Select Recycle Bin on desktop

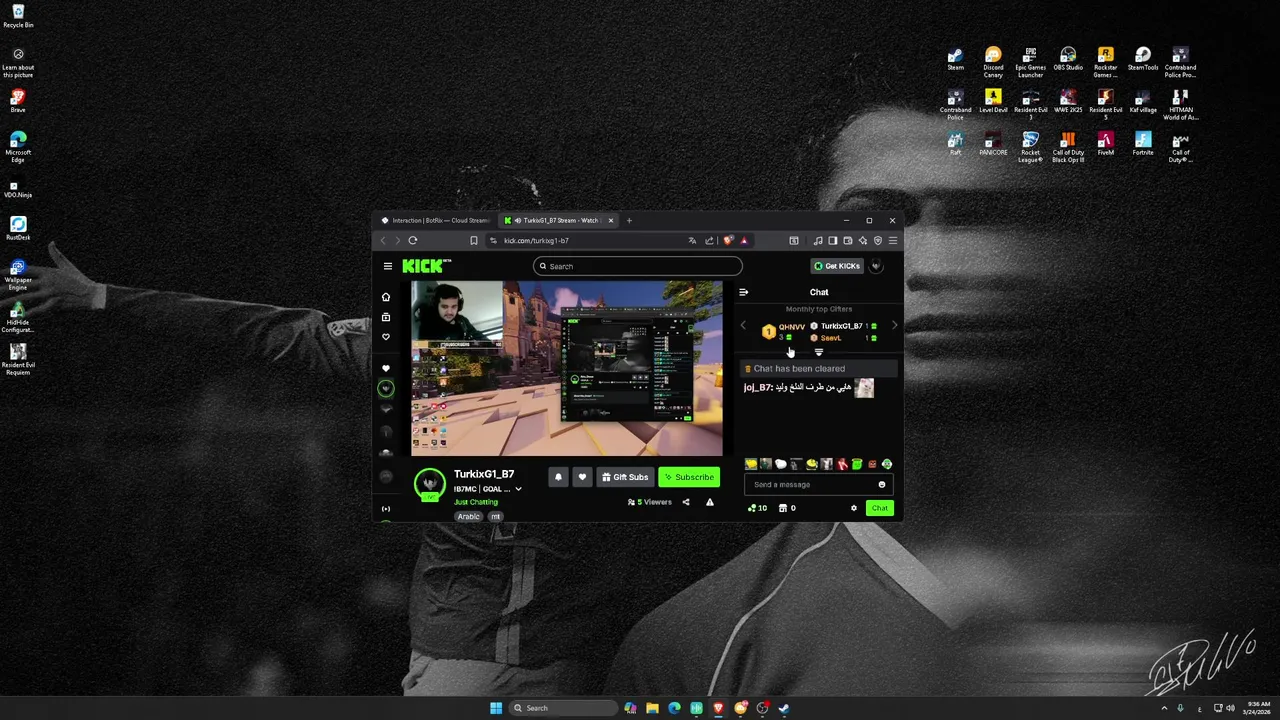18,17
